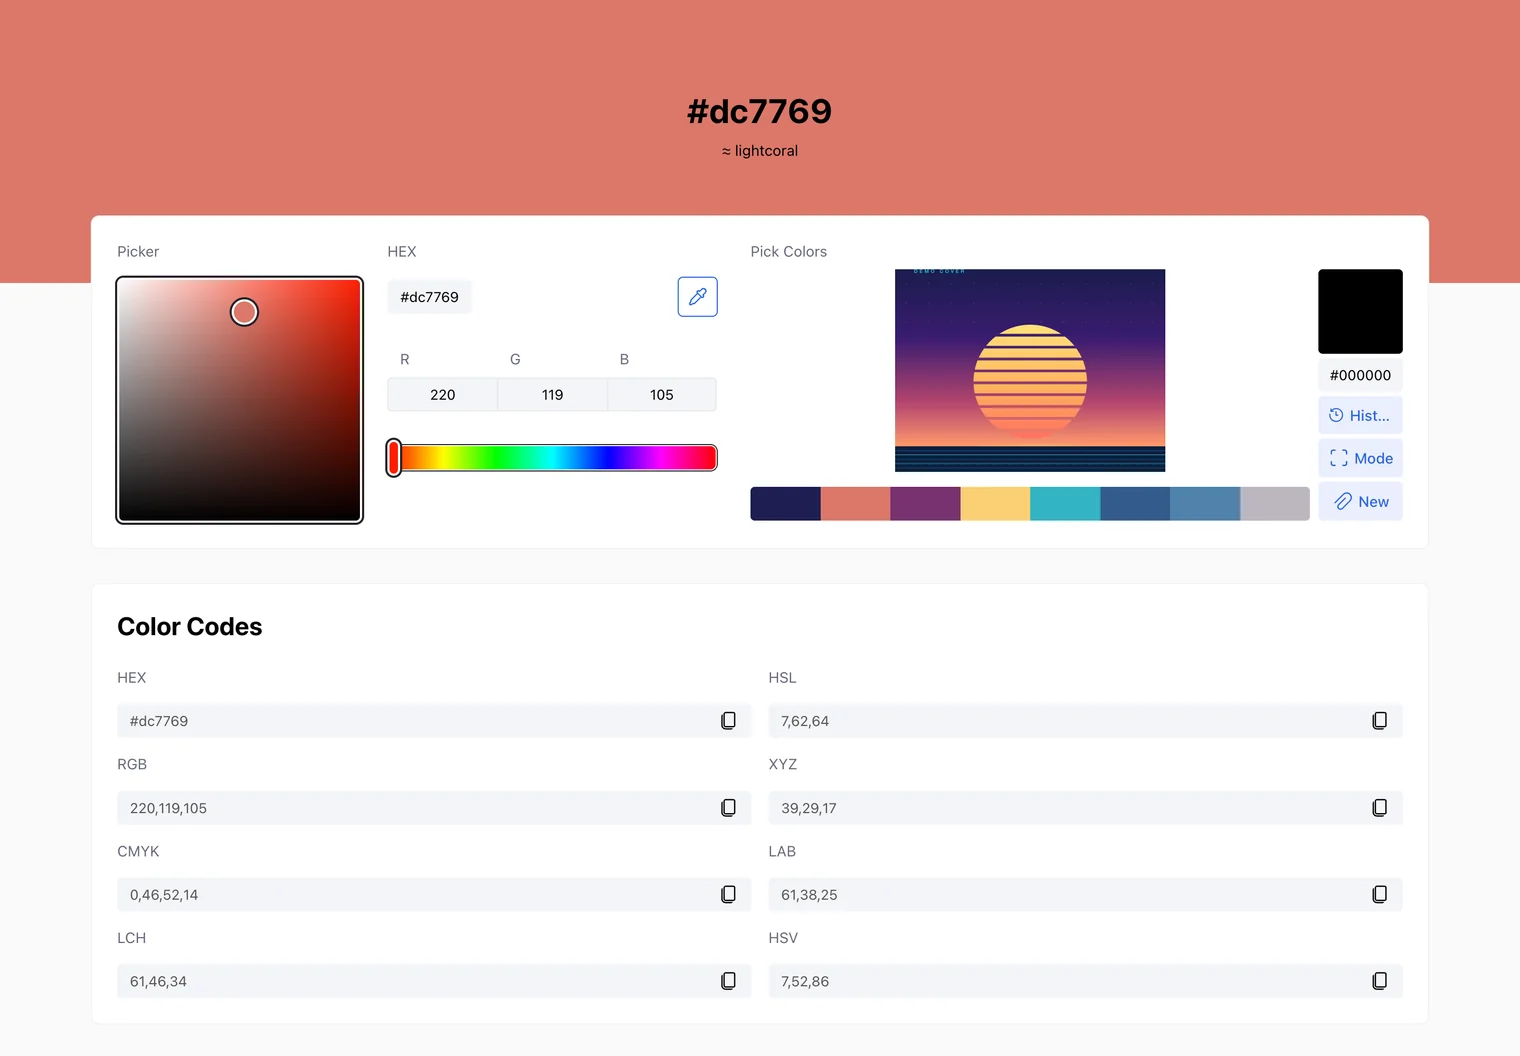This screenshot has height=1056, width=1520.
Task: Open the History button
Action: 1360,415
